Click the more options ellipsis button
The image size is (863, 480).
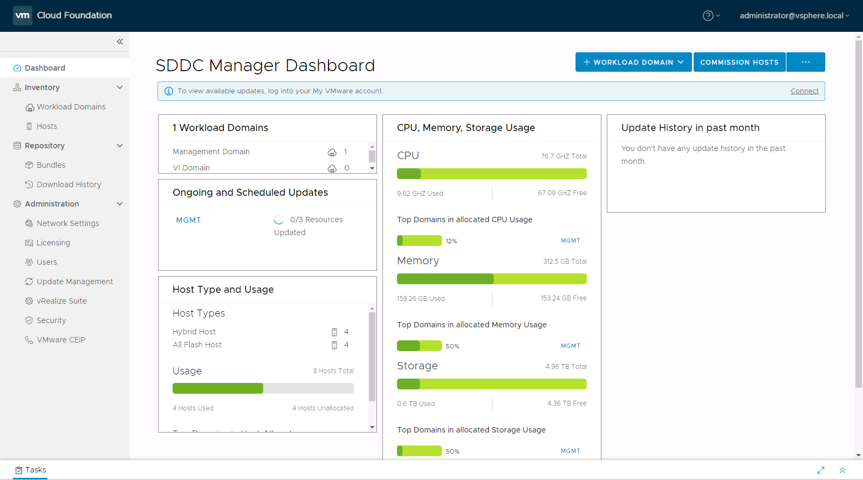pyautogui.click(x=805, y=62)
